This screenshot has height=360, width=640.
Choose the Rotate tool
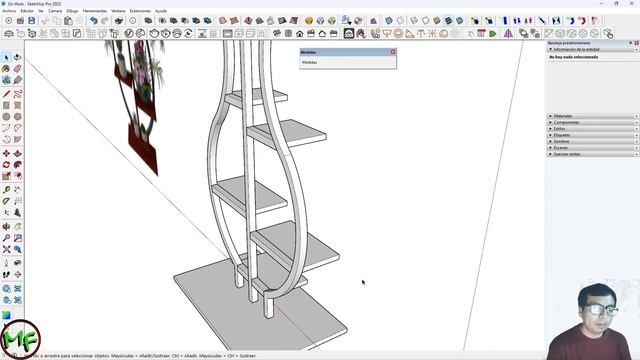[x=6, y=164]
